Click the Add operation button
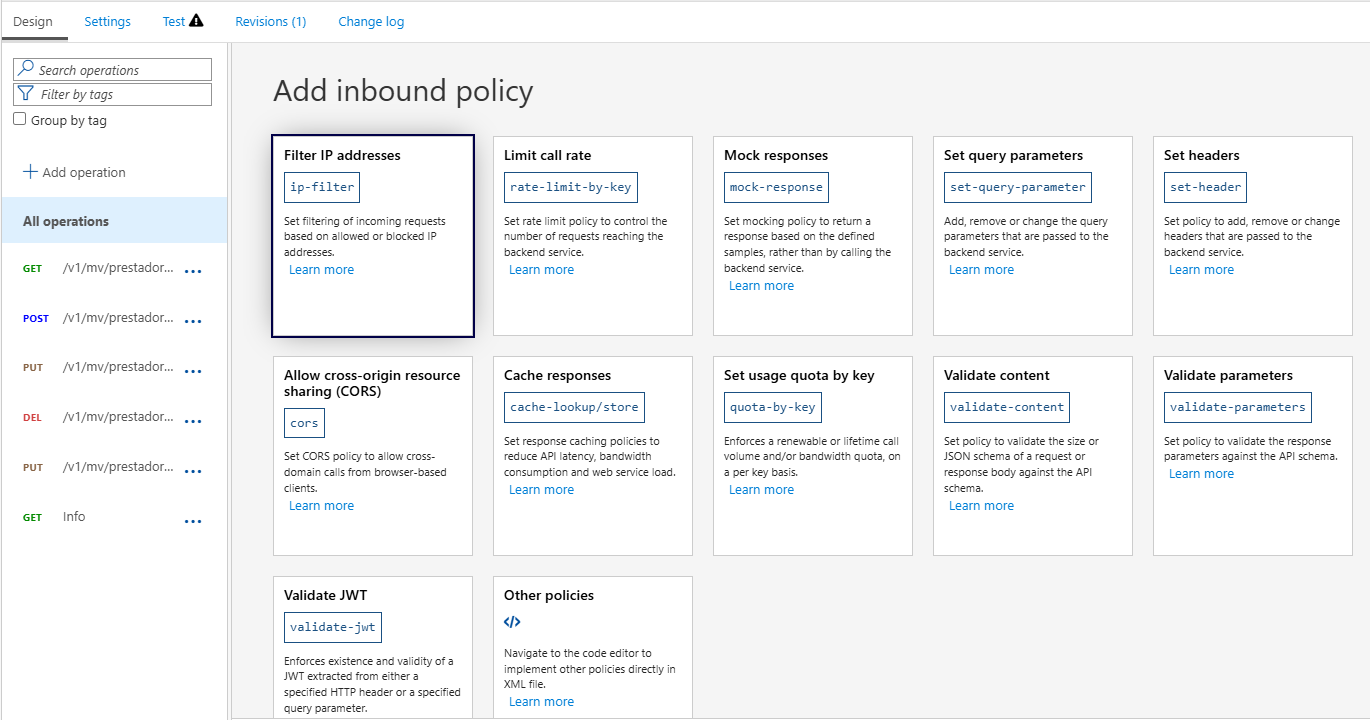This screenshot has height=720, width=1370. 75,172
